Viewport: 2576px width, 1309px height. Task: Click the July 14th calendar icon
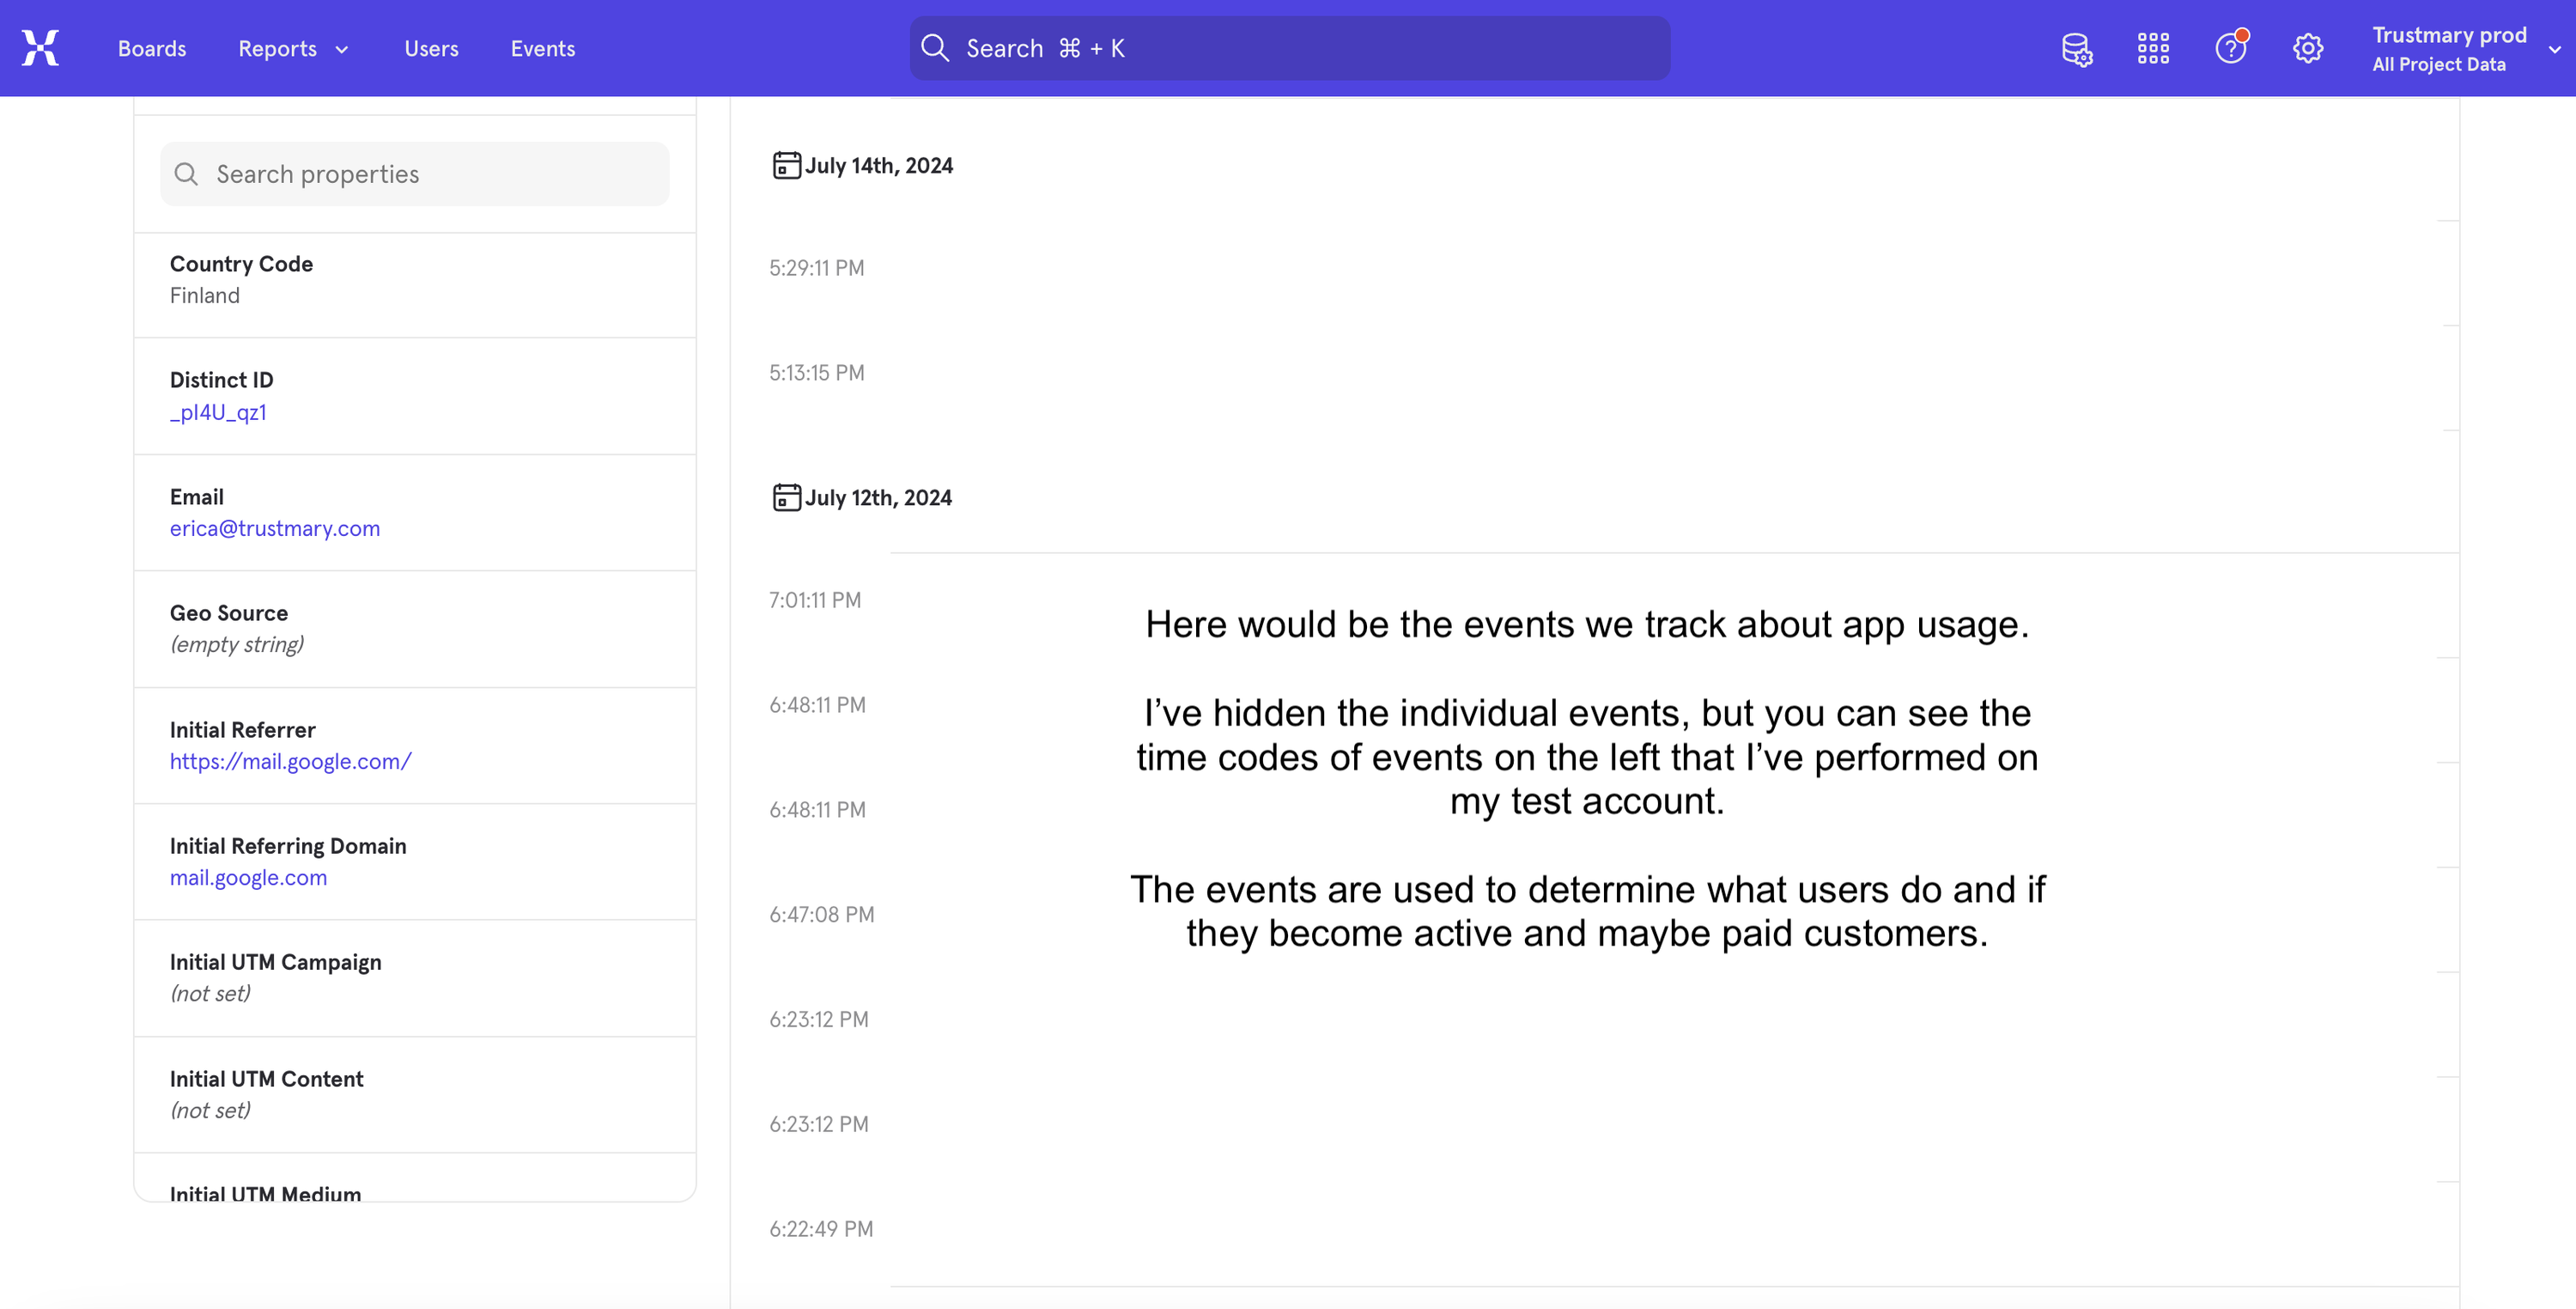tap(786, 165)
